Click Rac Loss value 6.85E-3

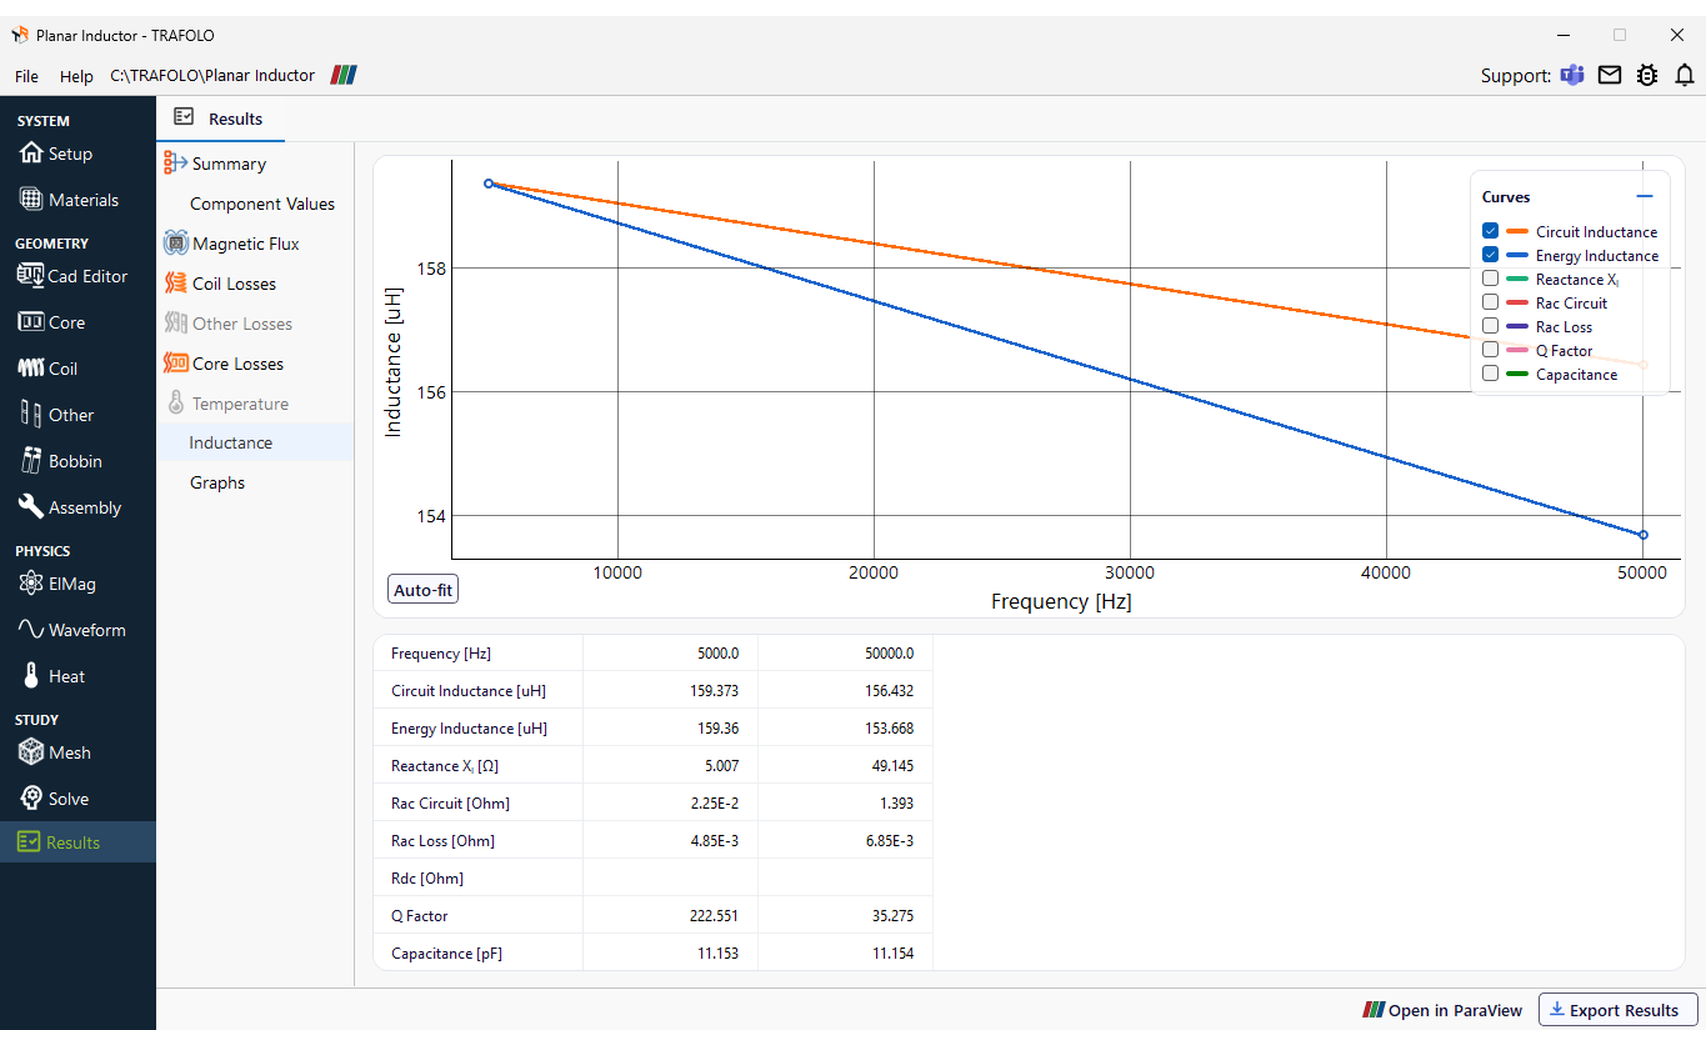[x=890, y=841]
